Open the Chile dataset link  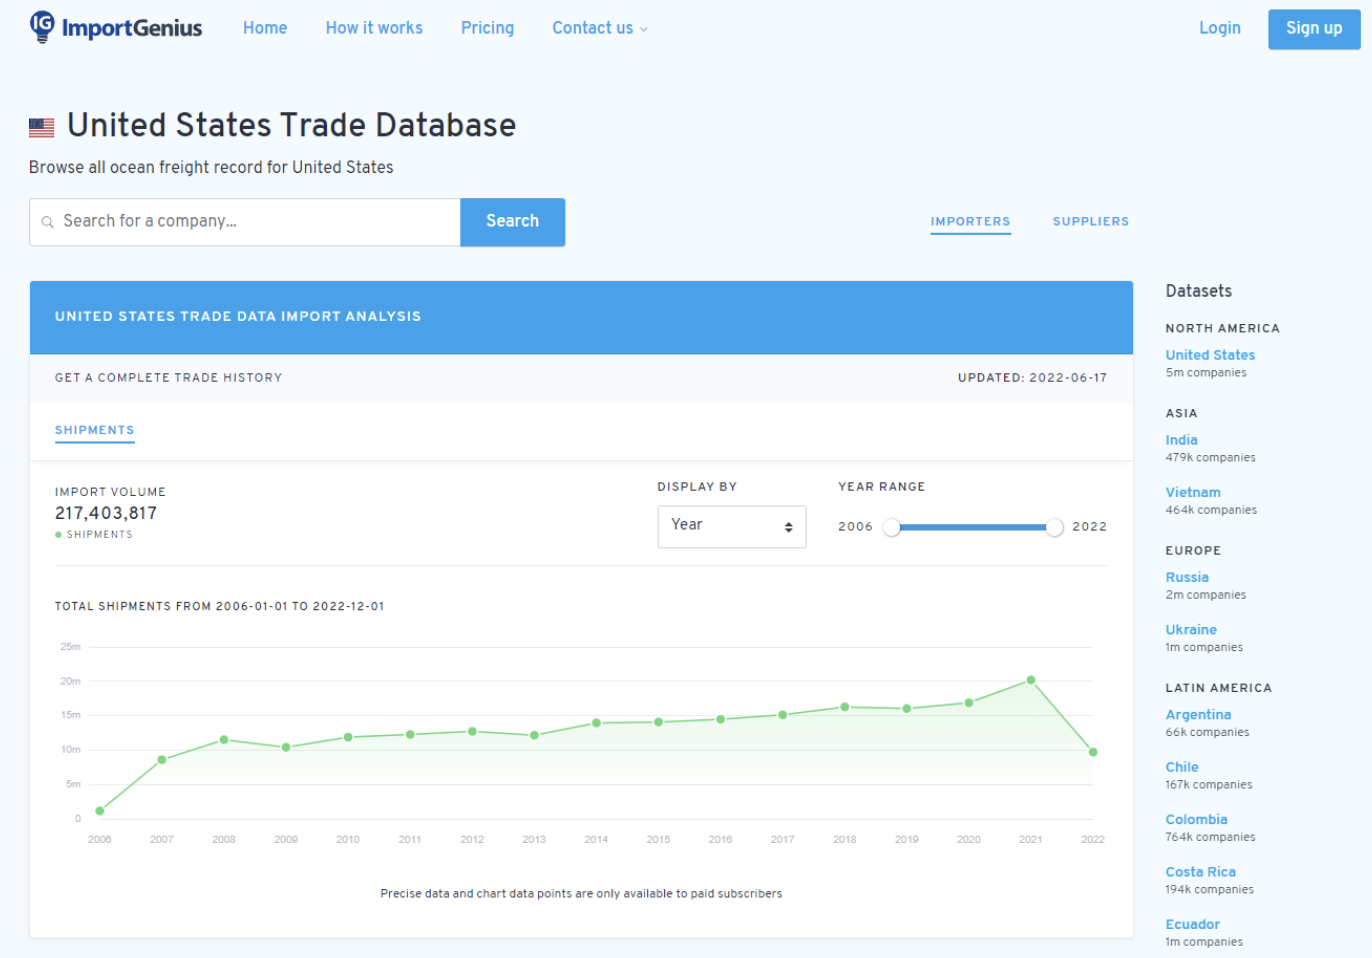[x=1182, y=767]
